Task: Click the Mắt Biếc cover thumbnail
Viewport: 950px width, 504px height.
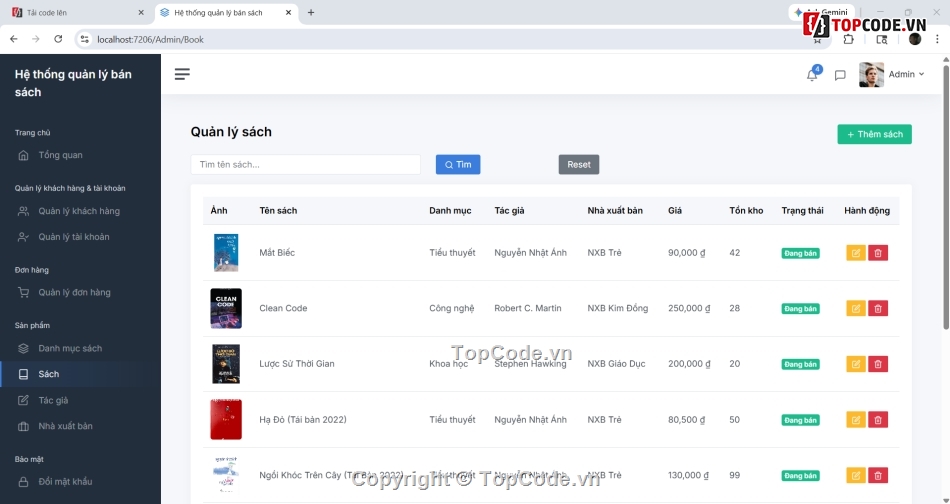Action: pyautogui.click(x=226, y=253)
